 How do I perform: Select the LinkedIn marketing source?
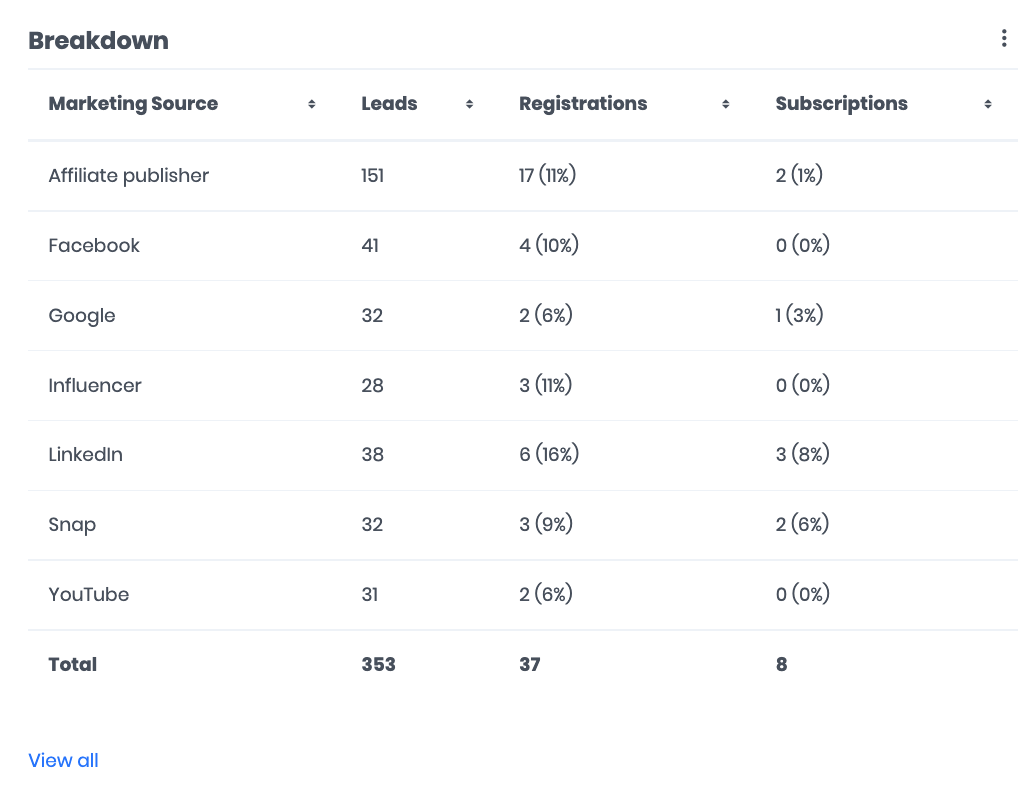tap(85, 454)
